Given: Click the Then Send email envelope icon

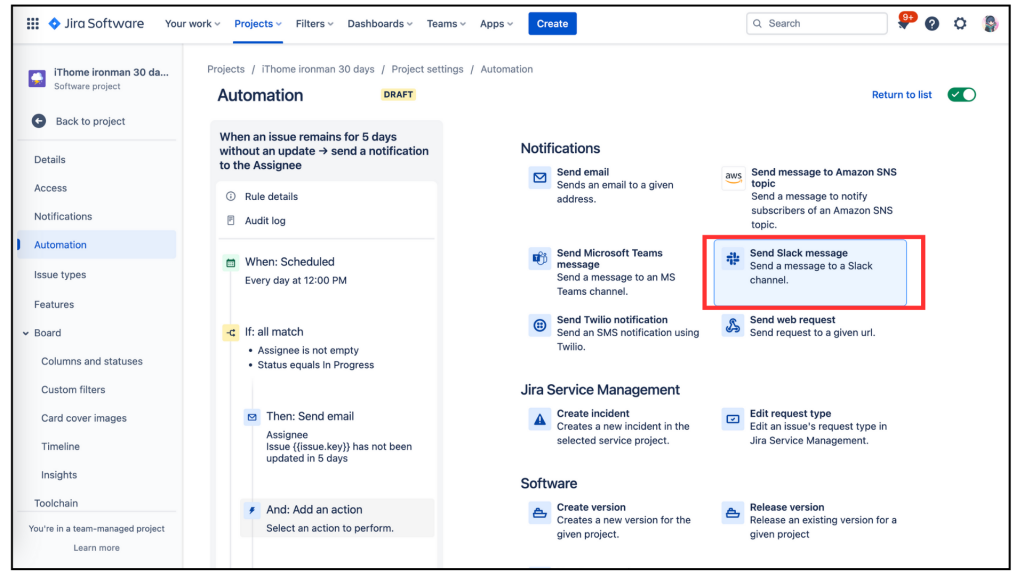Looking at the screenshot, I should click(x=252, y=417).
